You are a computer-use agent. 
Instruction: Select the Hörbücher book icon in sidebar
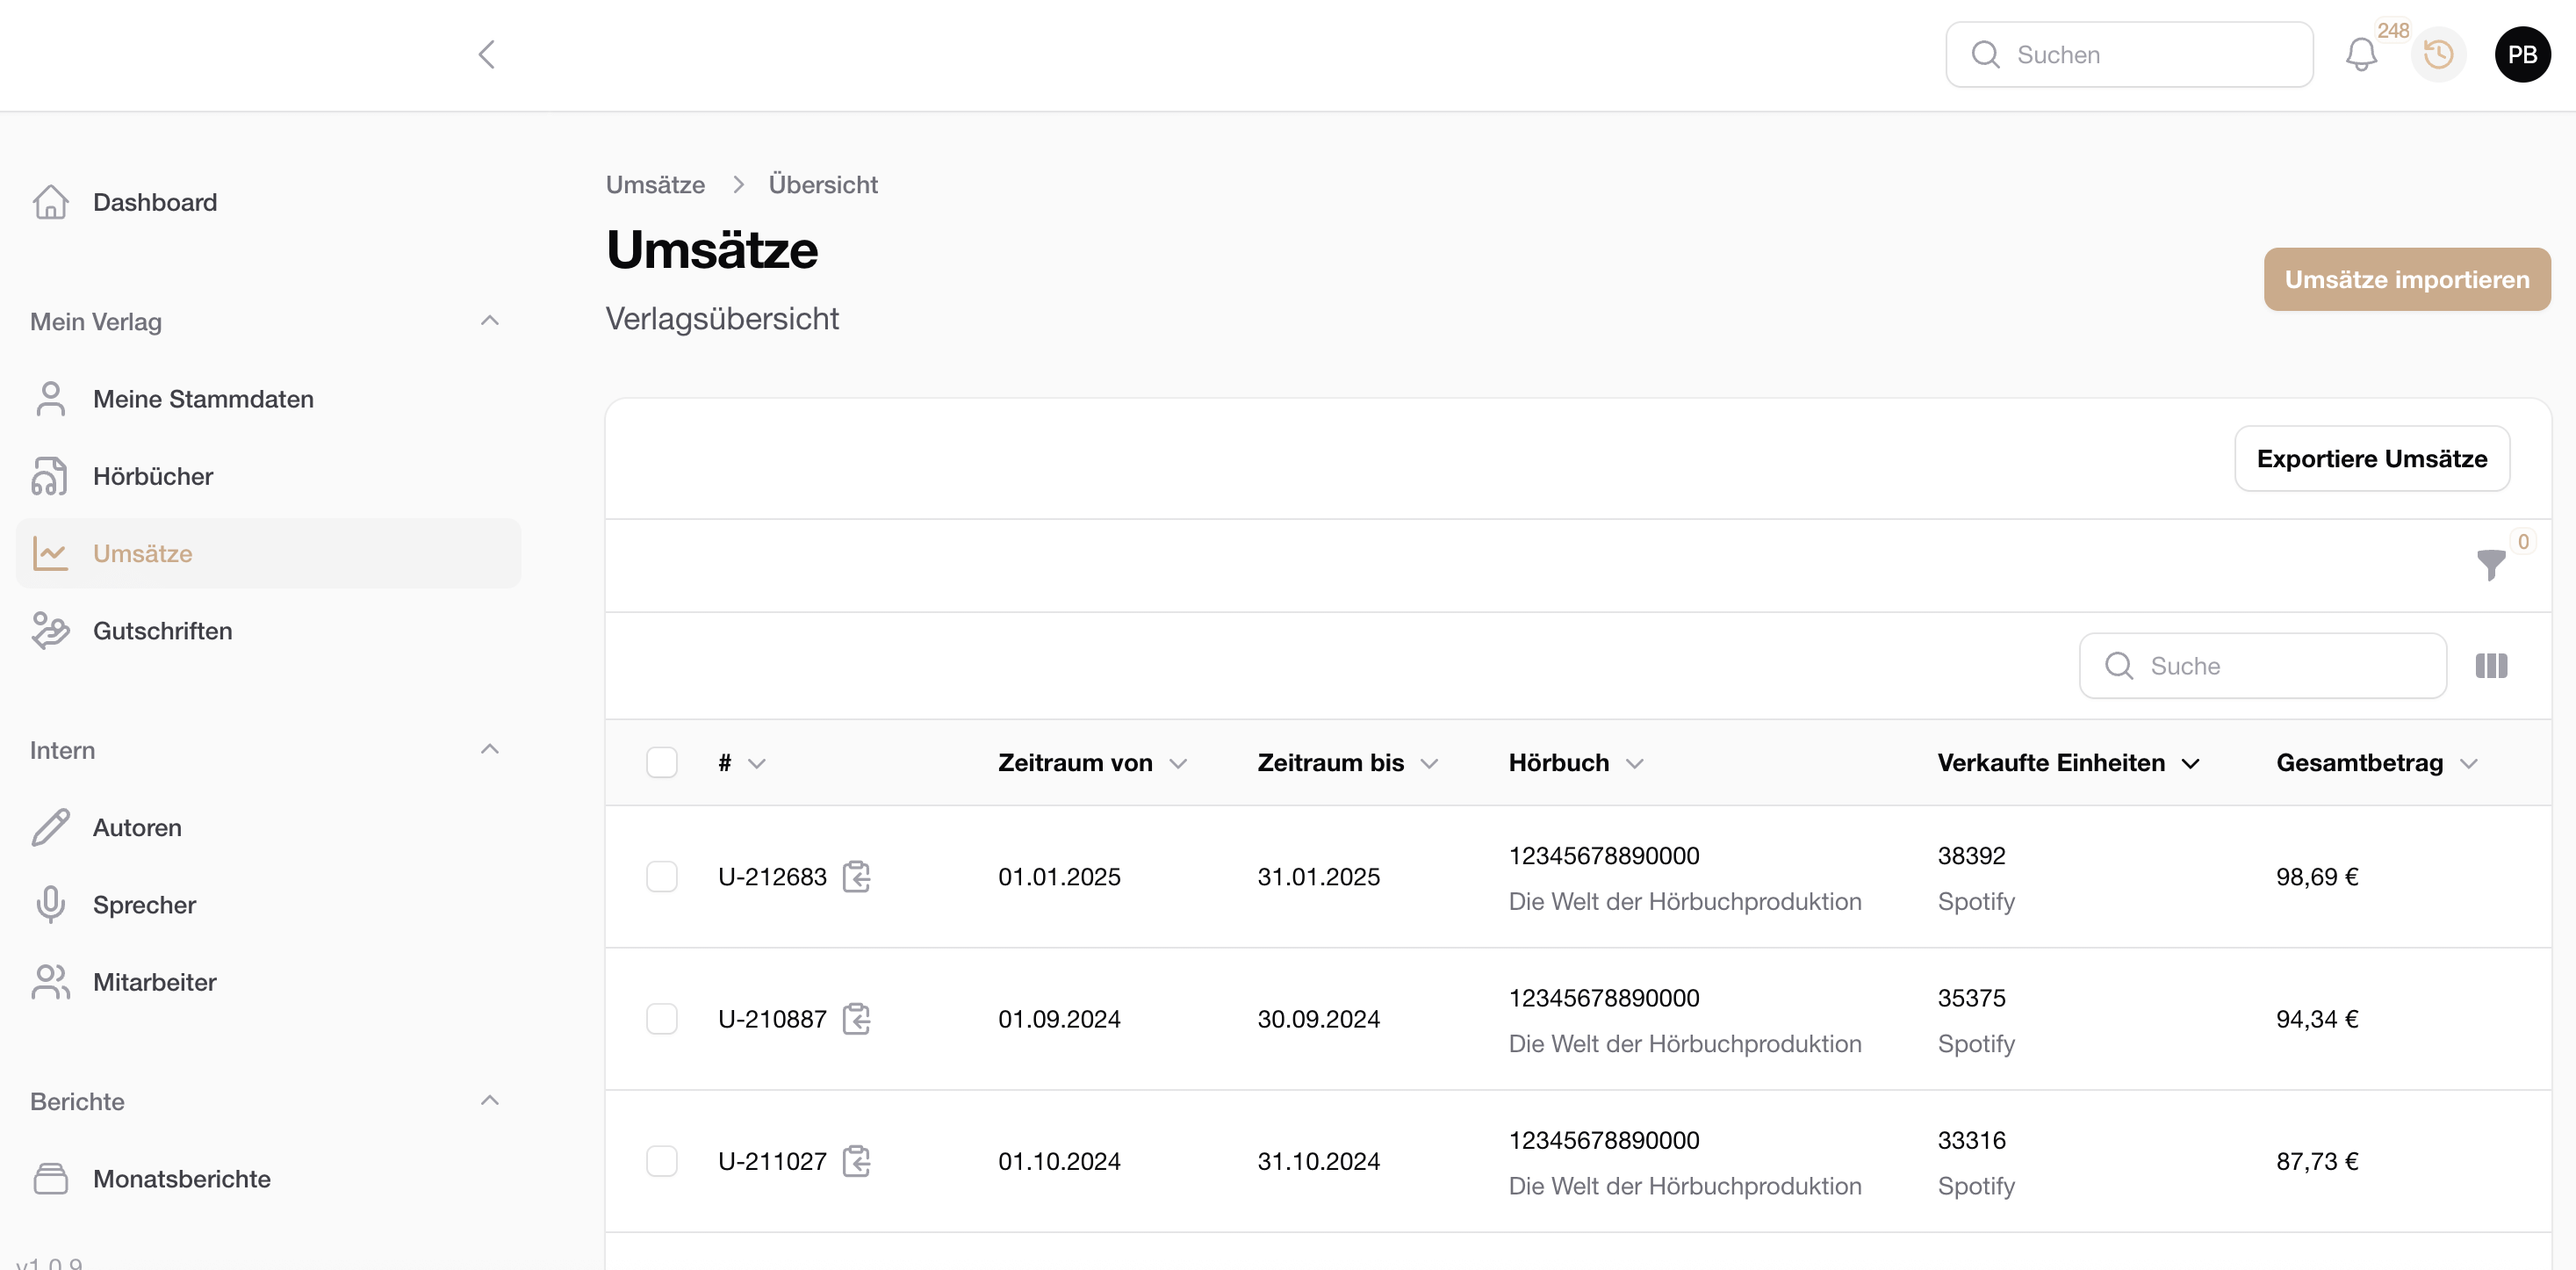tap(51, 476)
